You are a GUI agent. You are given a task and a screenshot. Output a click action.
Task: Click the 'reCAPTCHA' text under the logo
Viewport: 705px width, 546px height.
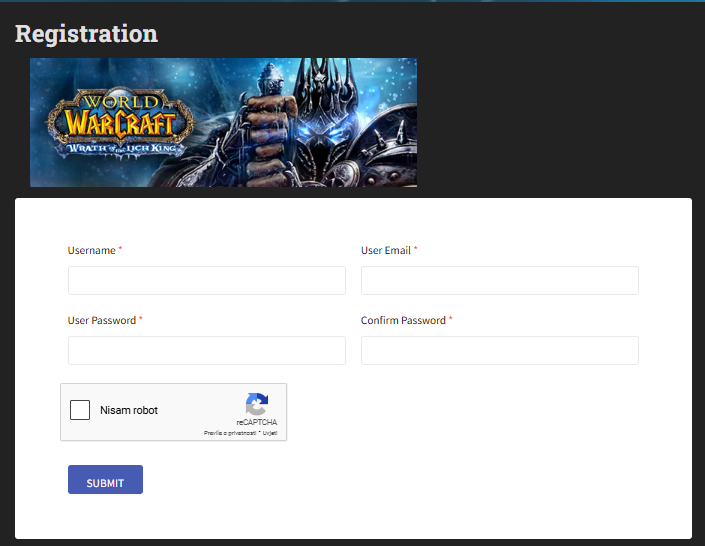click(x=257, y=423)
